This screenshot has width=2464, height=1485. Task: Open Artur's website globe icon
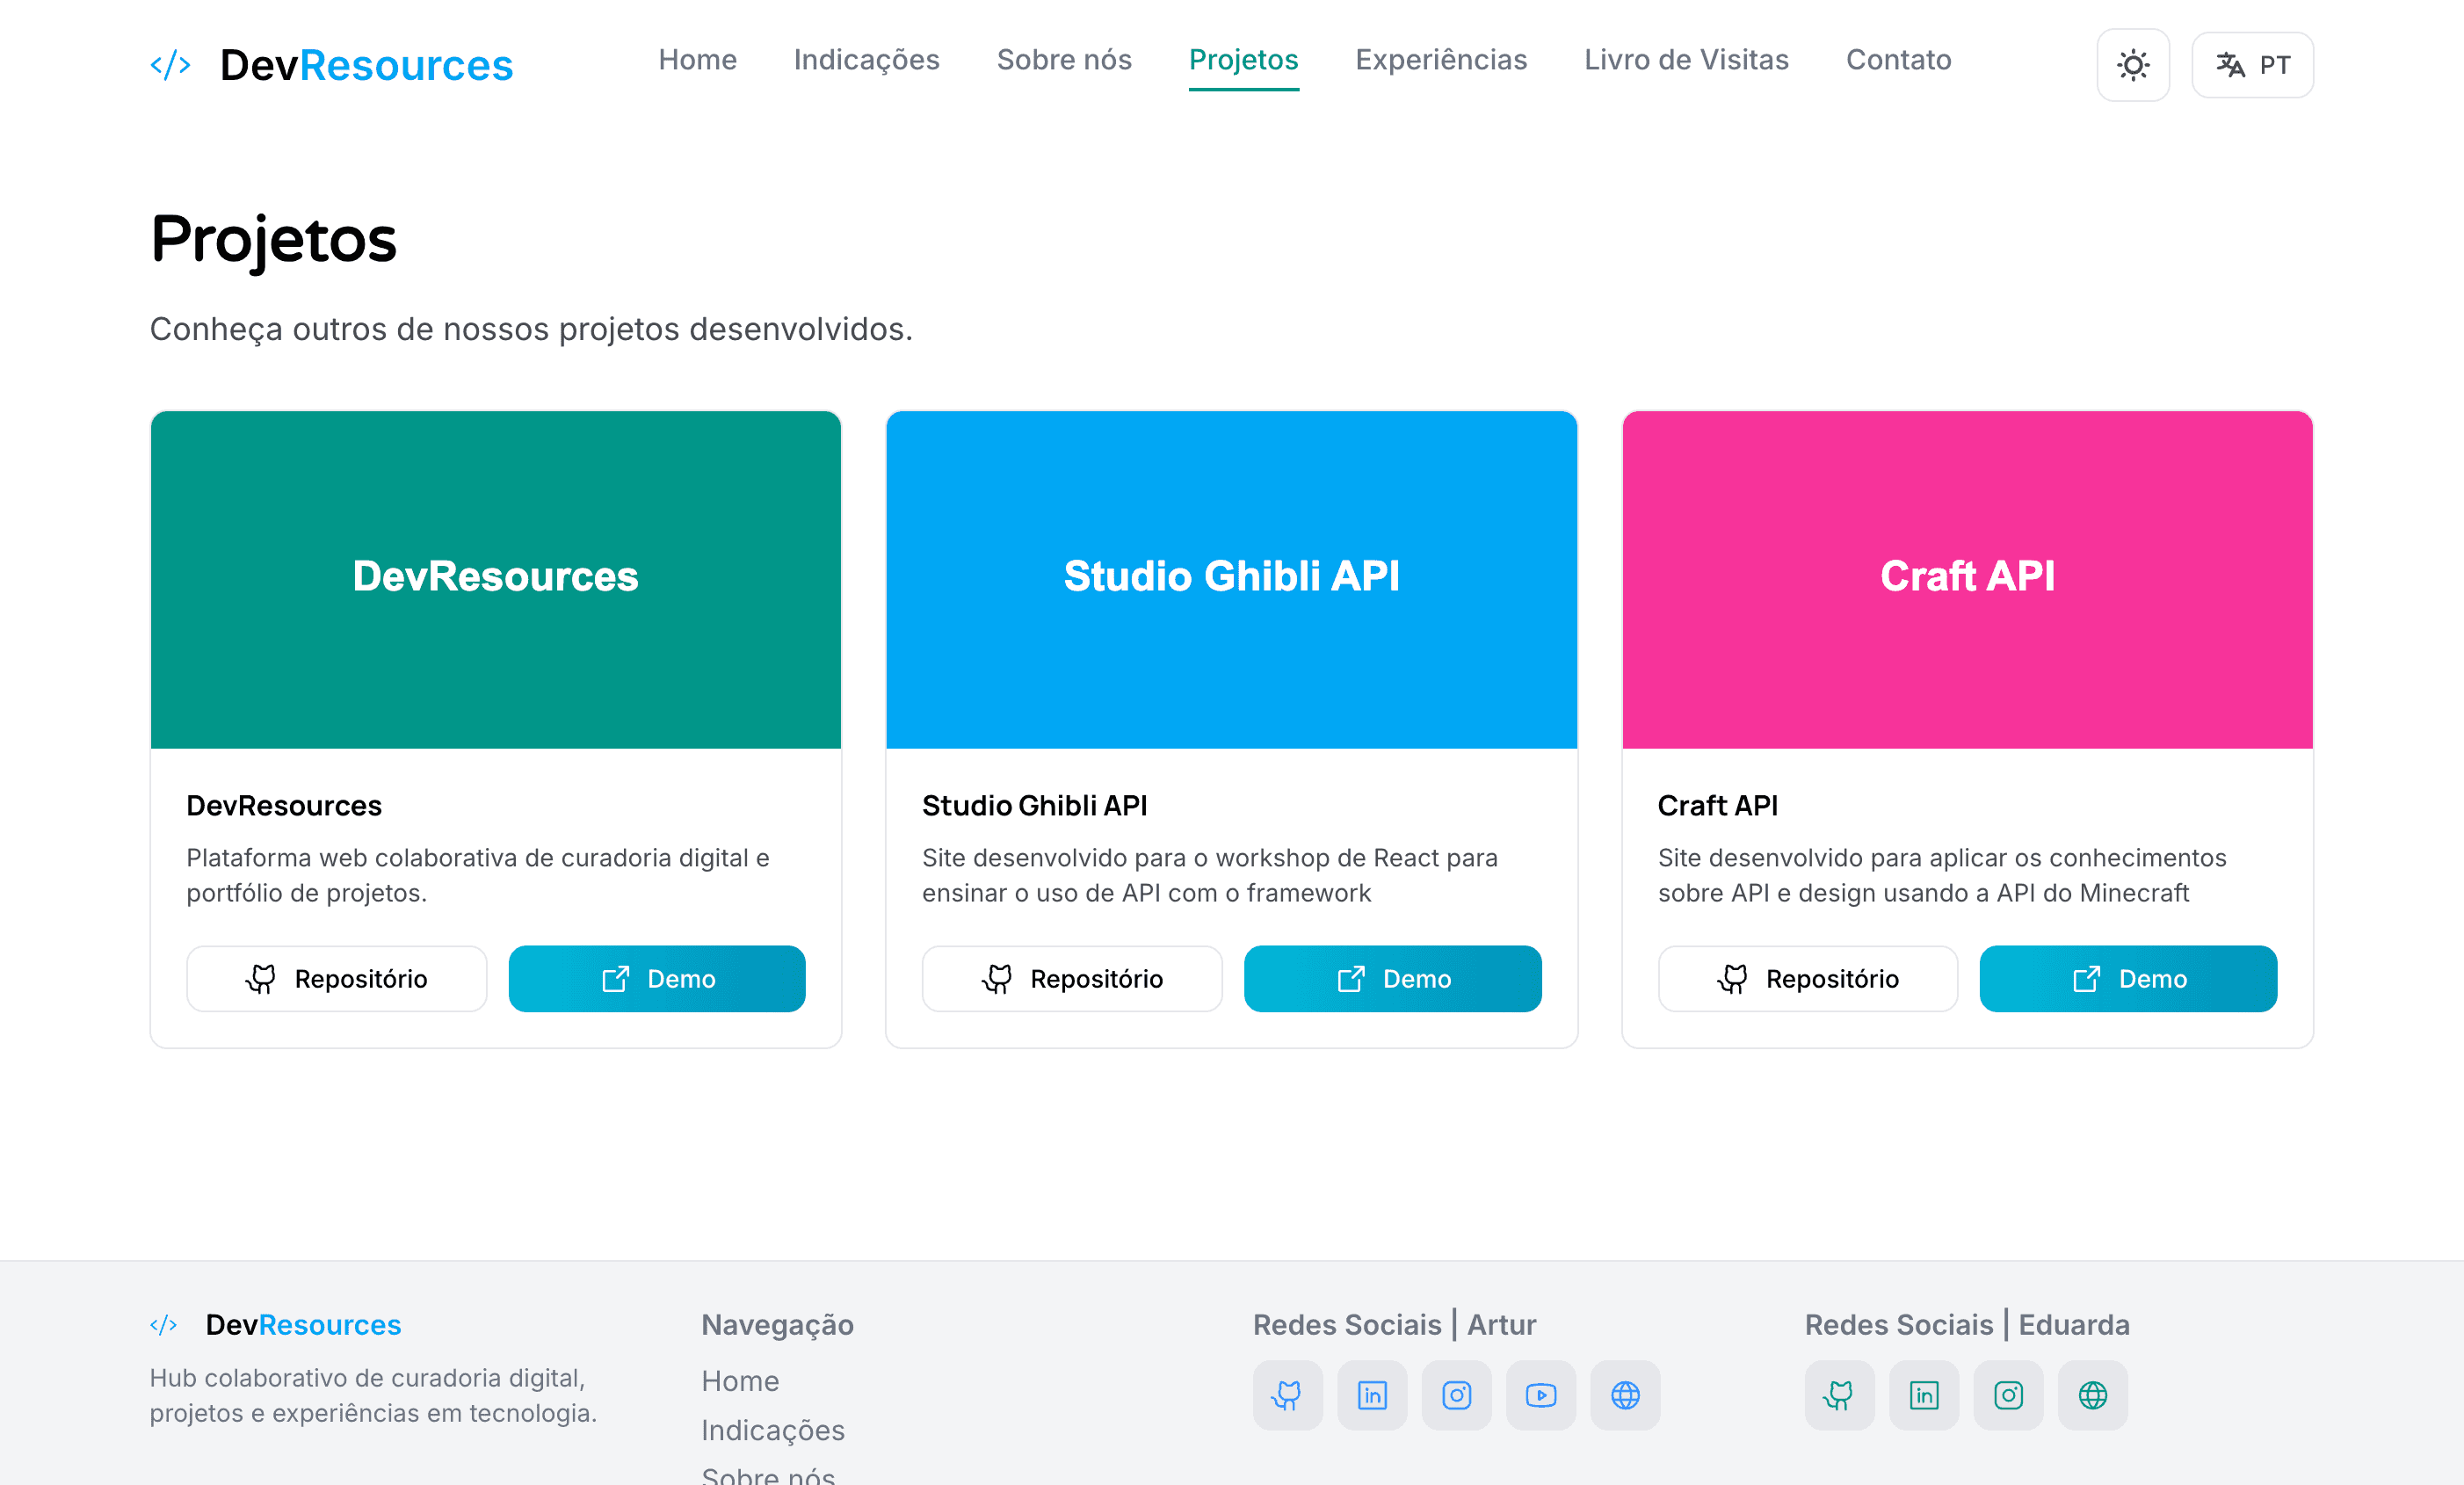(x=1625, y=1395)
